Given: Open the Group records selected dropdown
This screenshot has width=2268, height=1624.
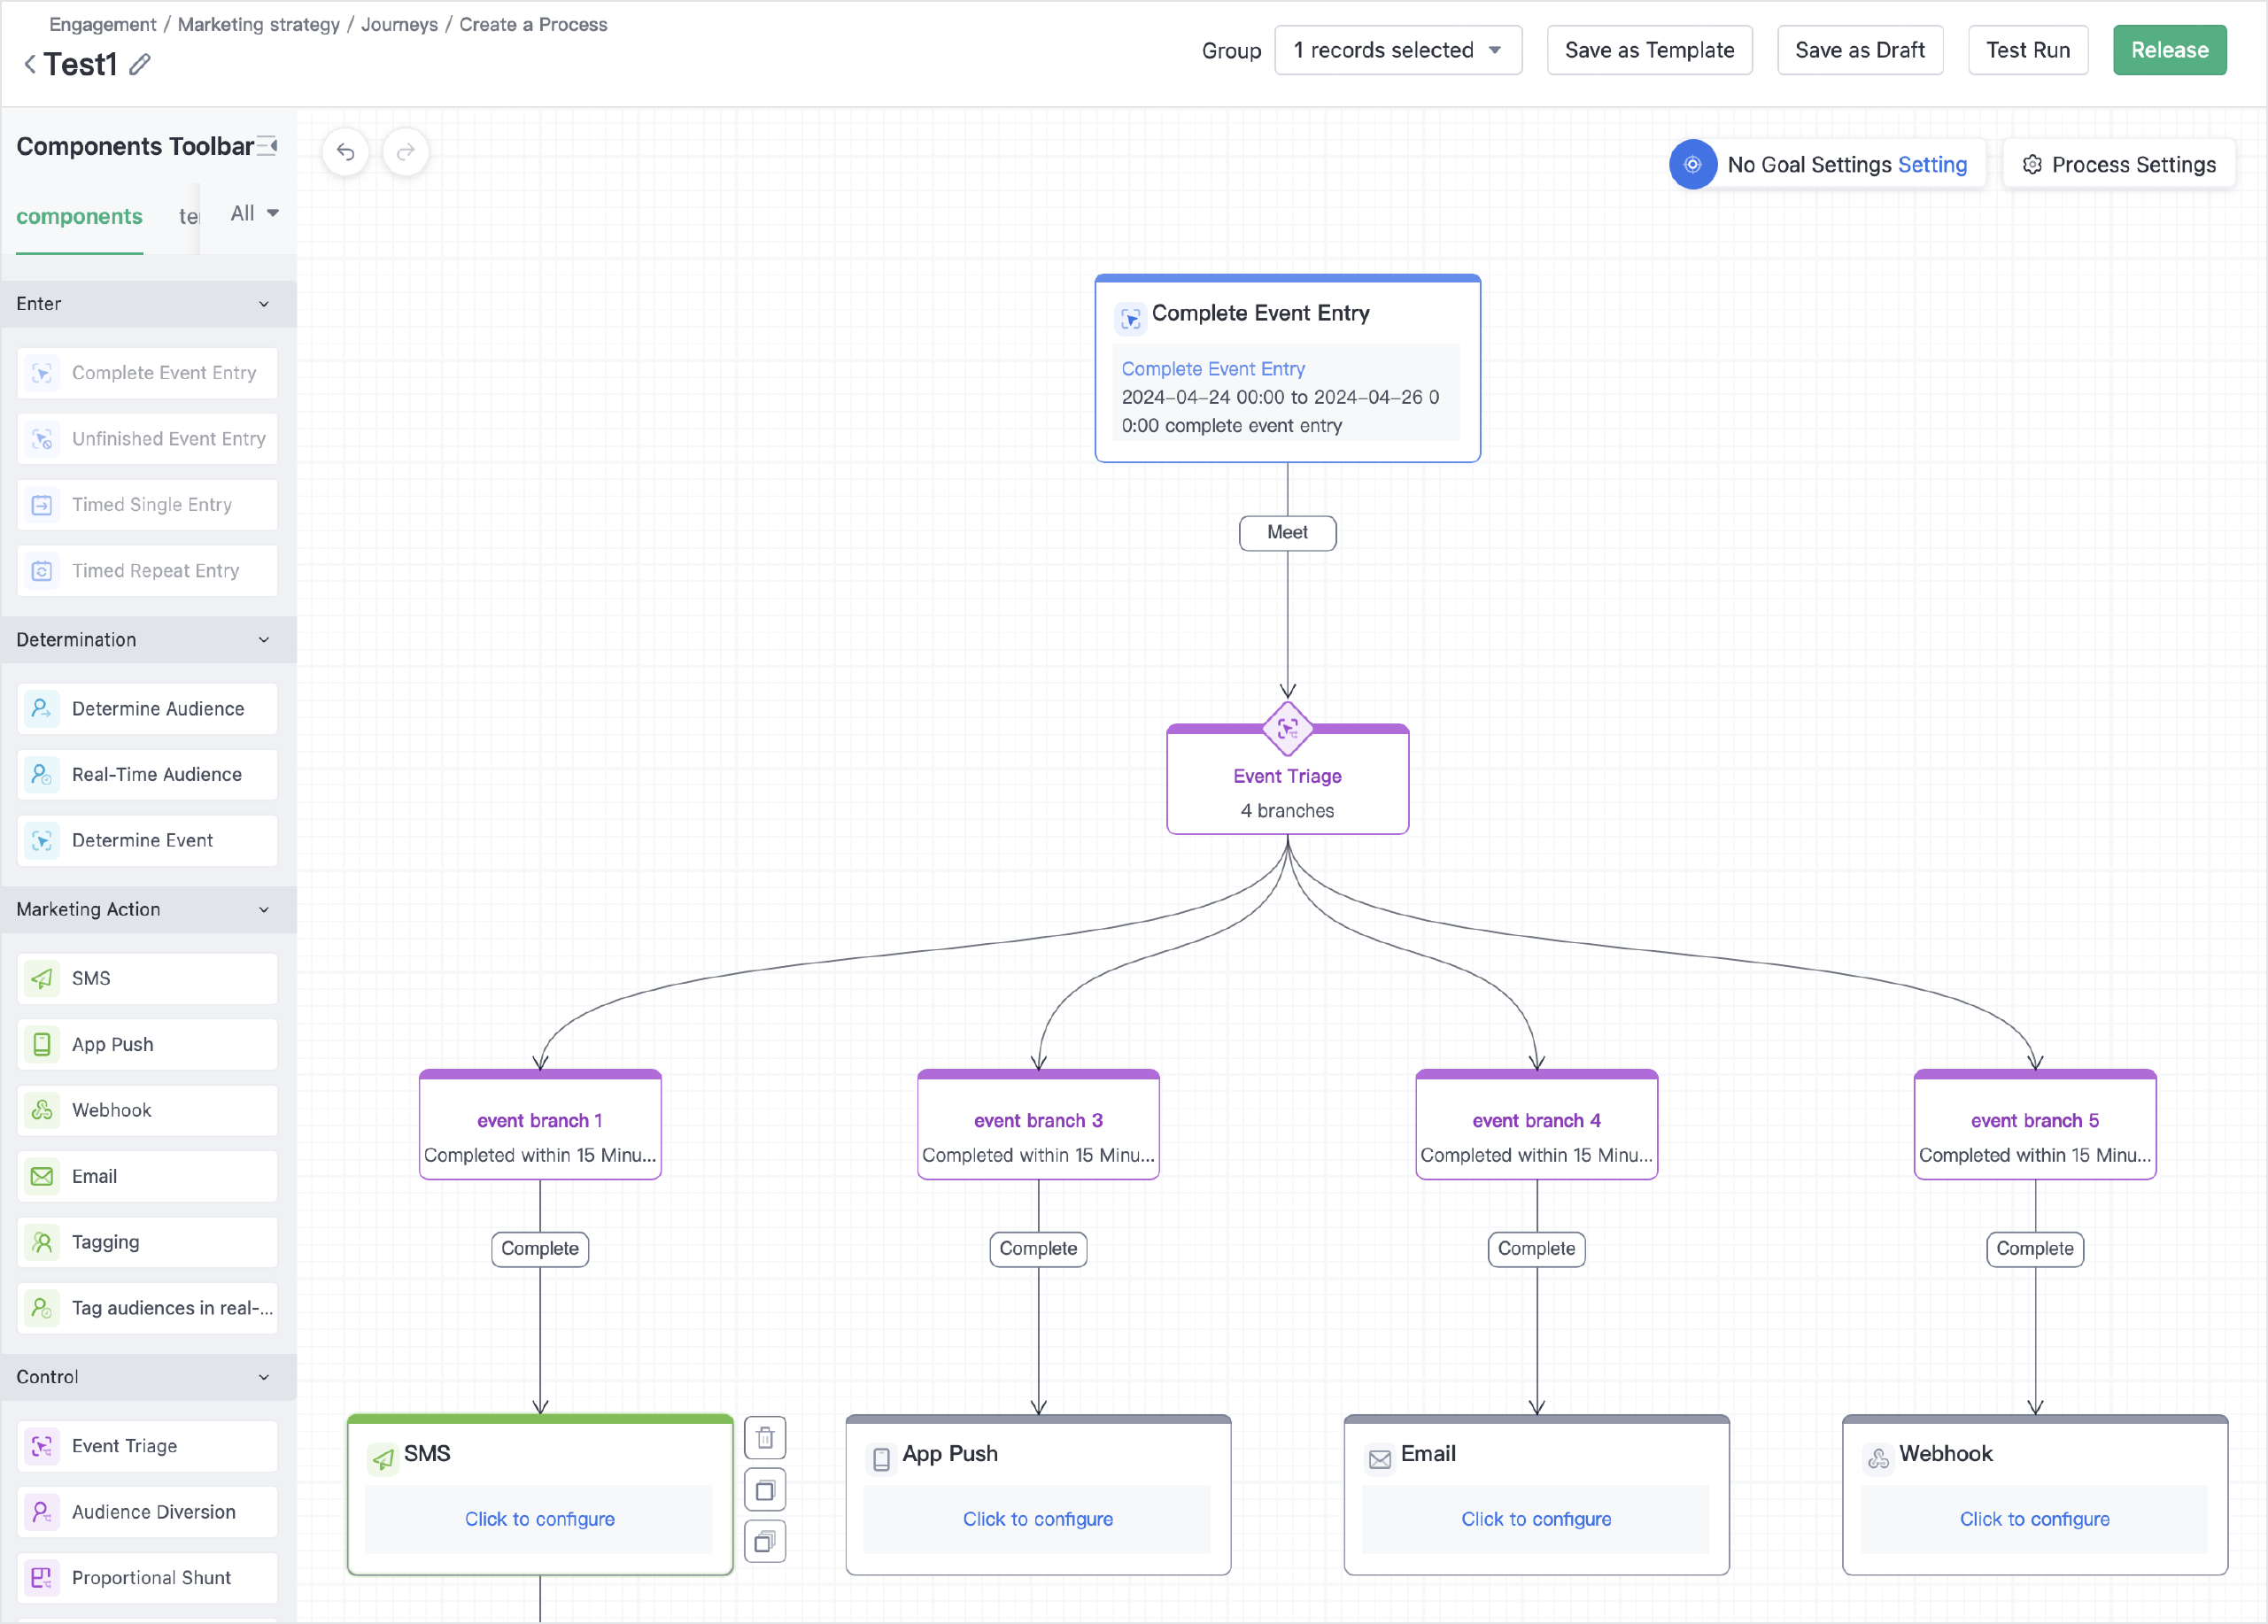Looking at the screenshot, I should pyautogui.click(x=1397, y=50).
